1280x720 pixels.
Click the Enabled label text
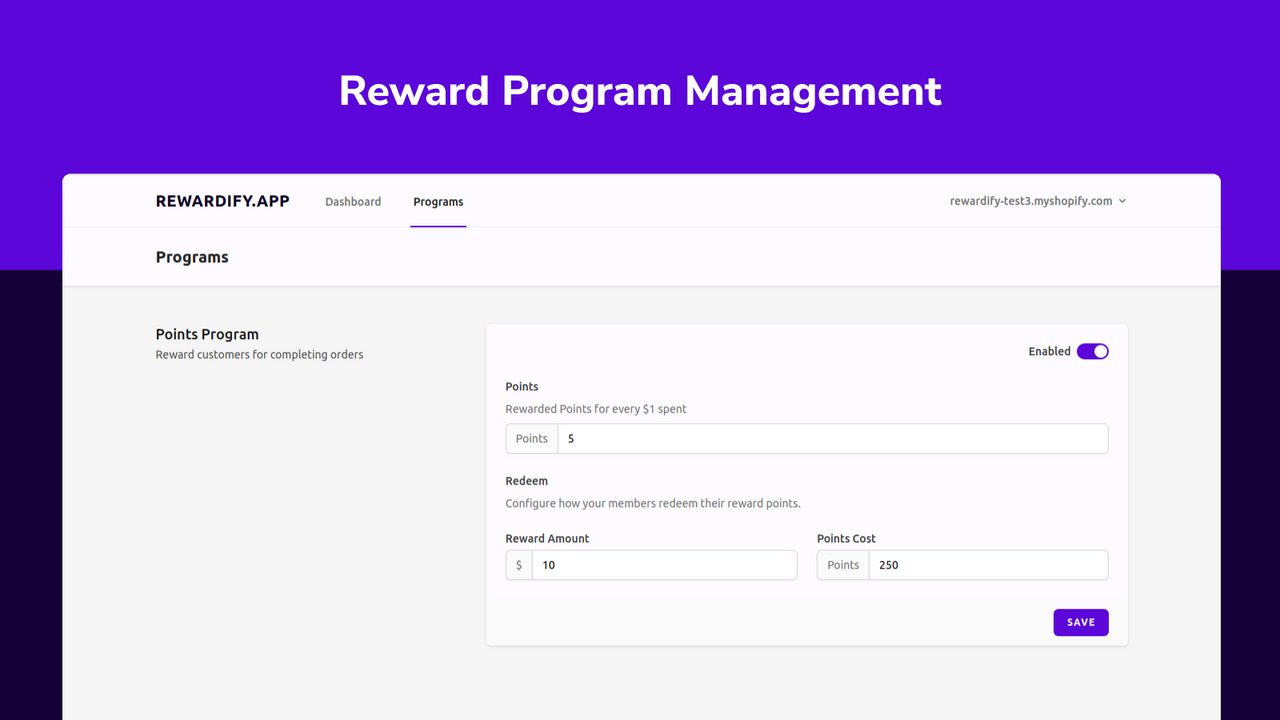[x=1049, y=351]
